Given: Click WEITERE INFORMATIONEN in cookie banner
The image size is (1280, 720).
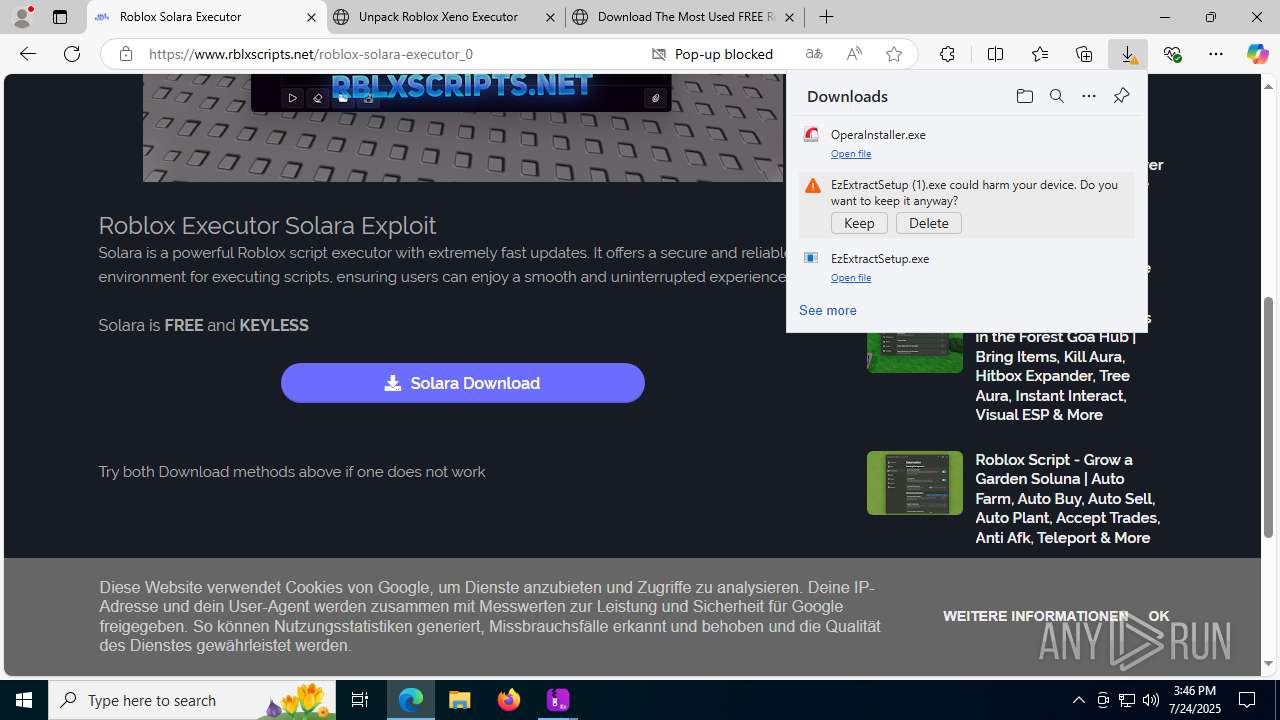Looking at the screenshot, I should click(1035, 616).
